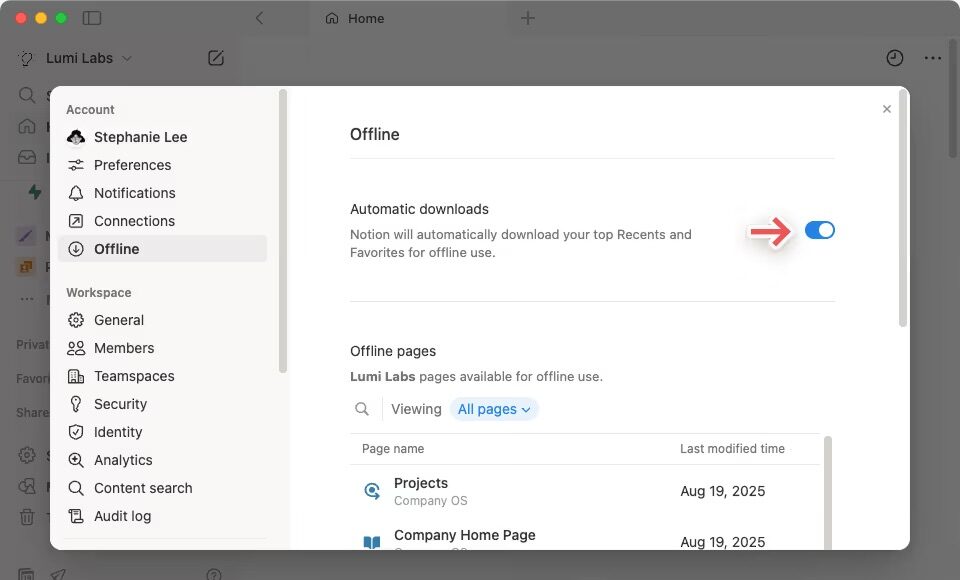Viewport: 960px width, 580px height.
Task: Open Identity settings page
Action: point(162,432)
